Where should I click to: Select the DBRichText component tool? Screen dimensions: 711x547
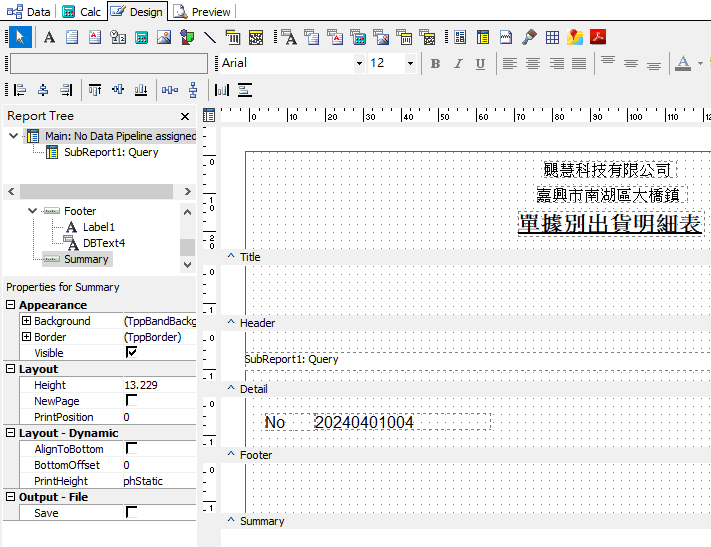(x=335, y=37)
